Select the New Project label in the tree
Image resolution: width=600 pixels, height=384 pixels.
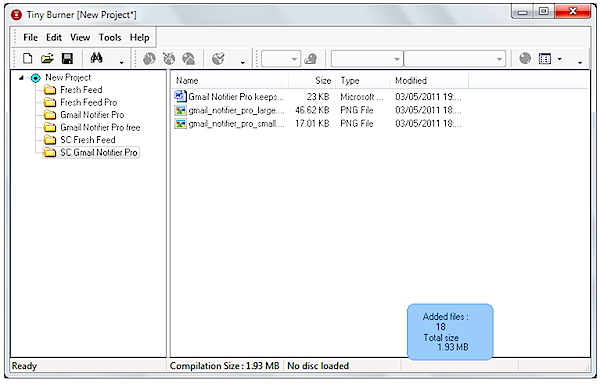[68, 78]
